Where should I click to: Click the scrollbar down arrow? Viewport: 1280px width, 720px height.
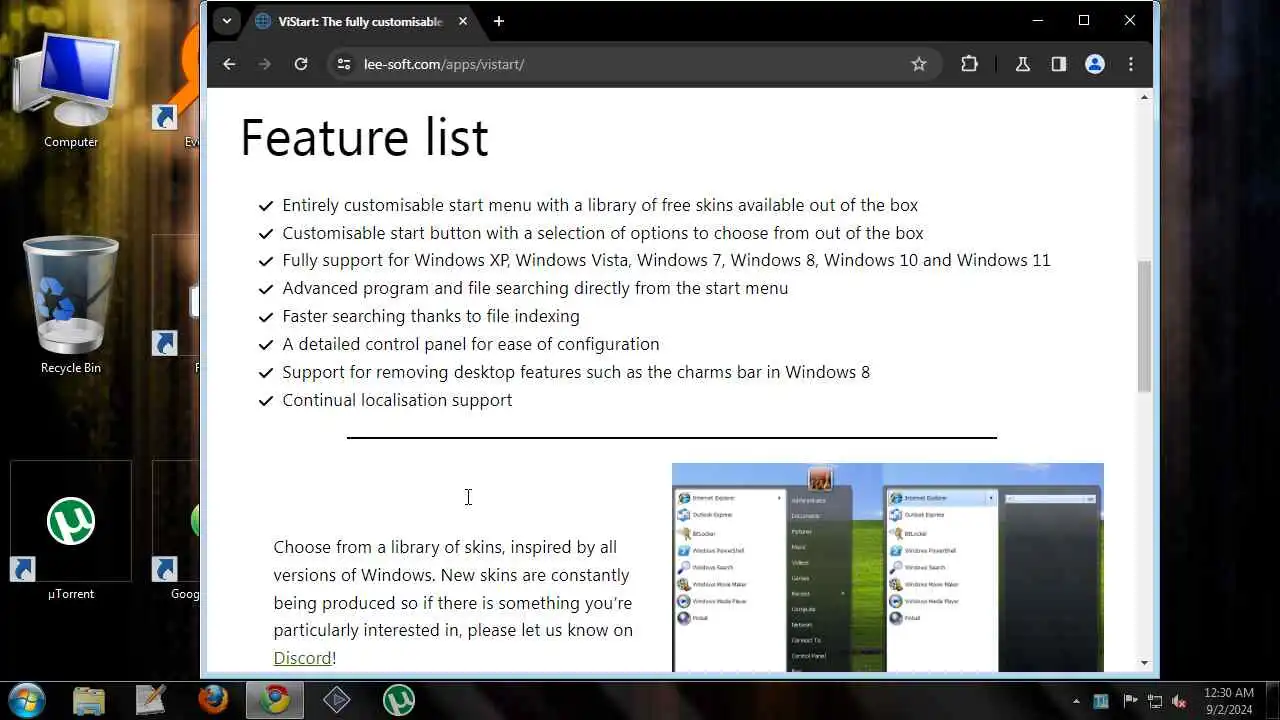(1145, 663)
